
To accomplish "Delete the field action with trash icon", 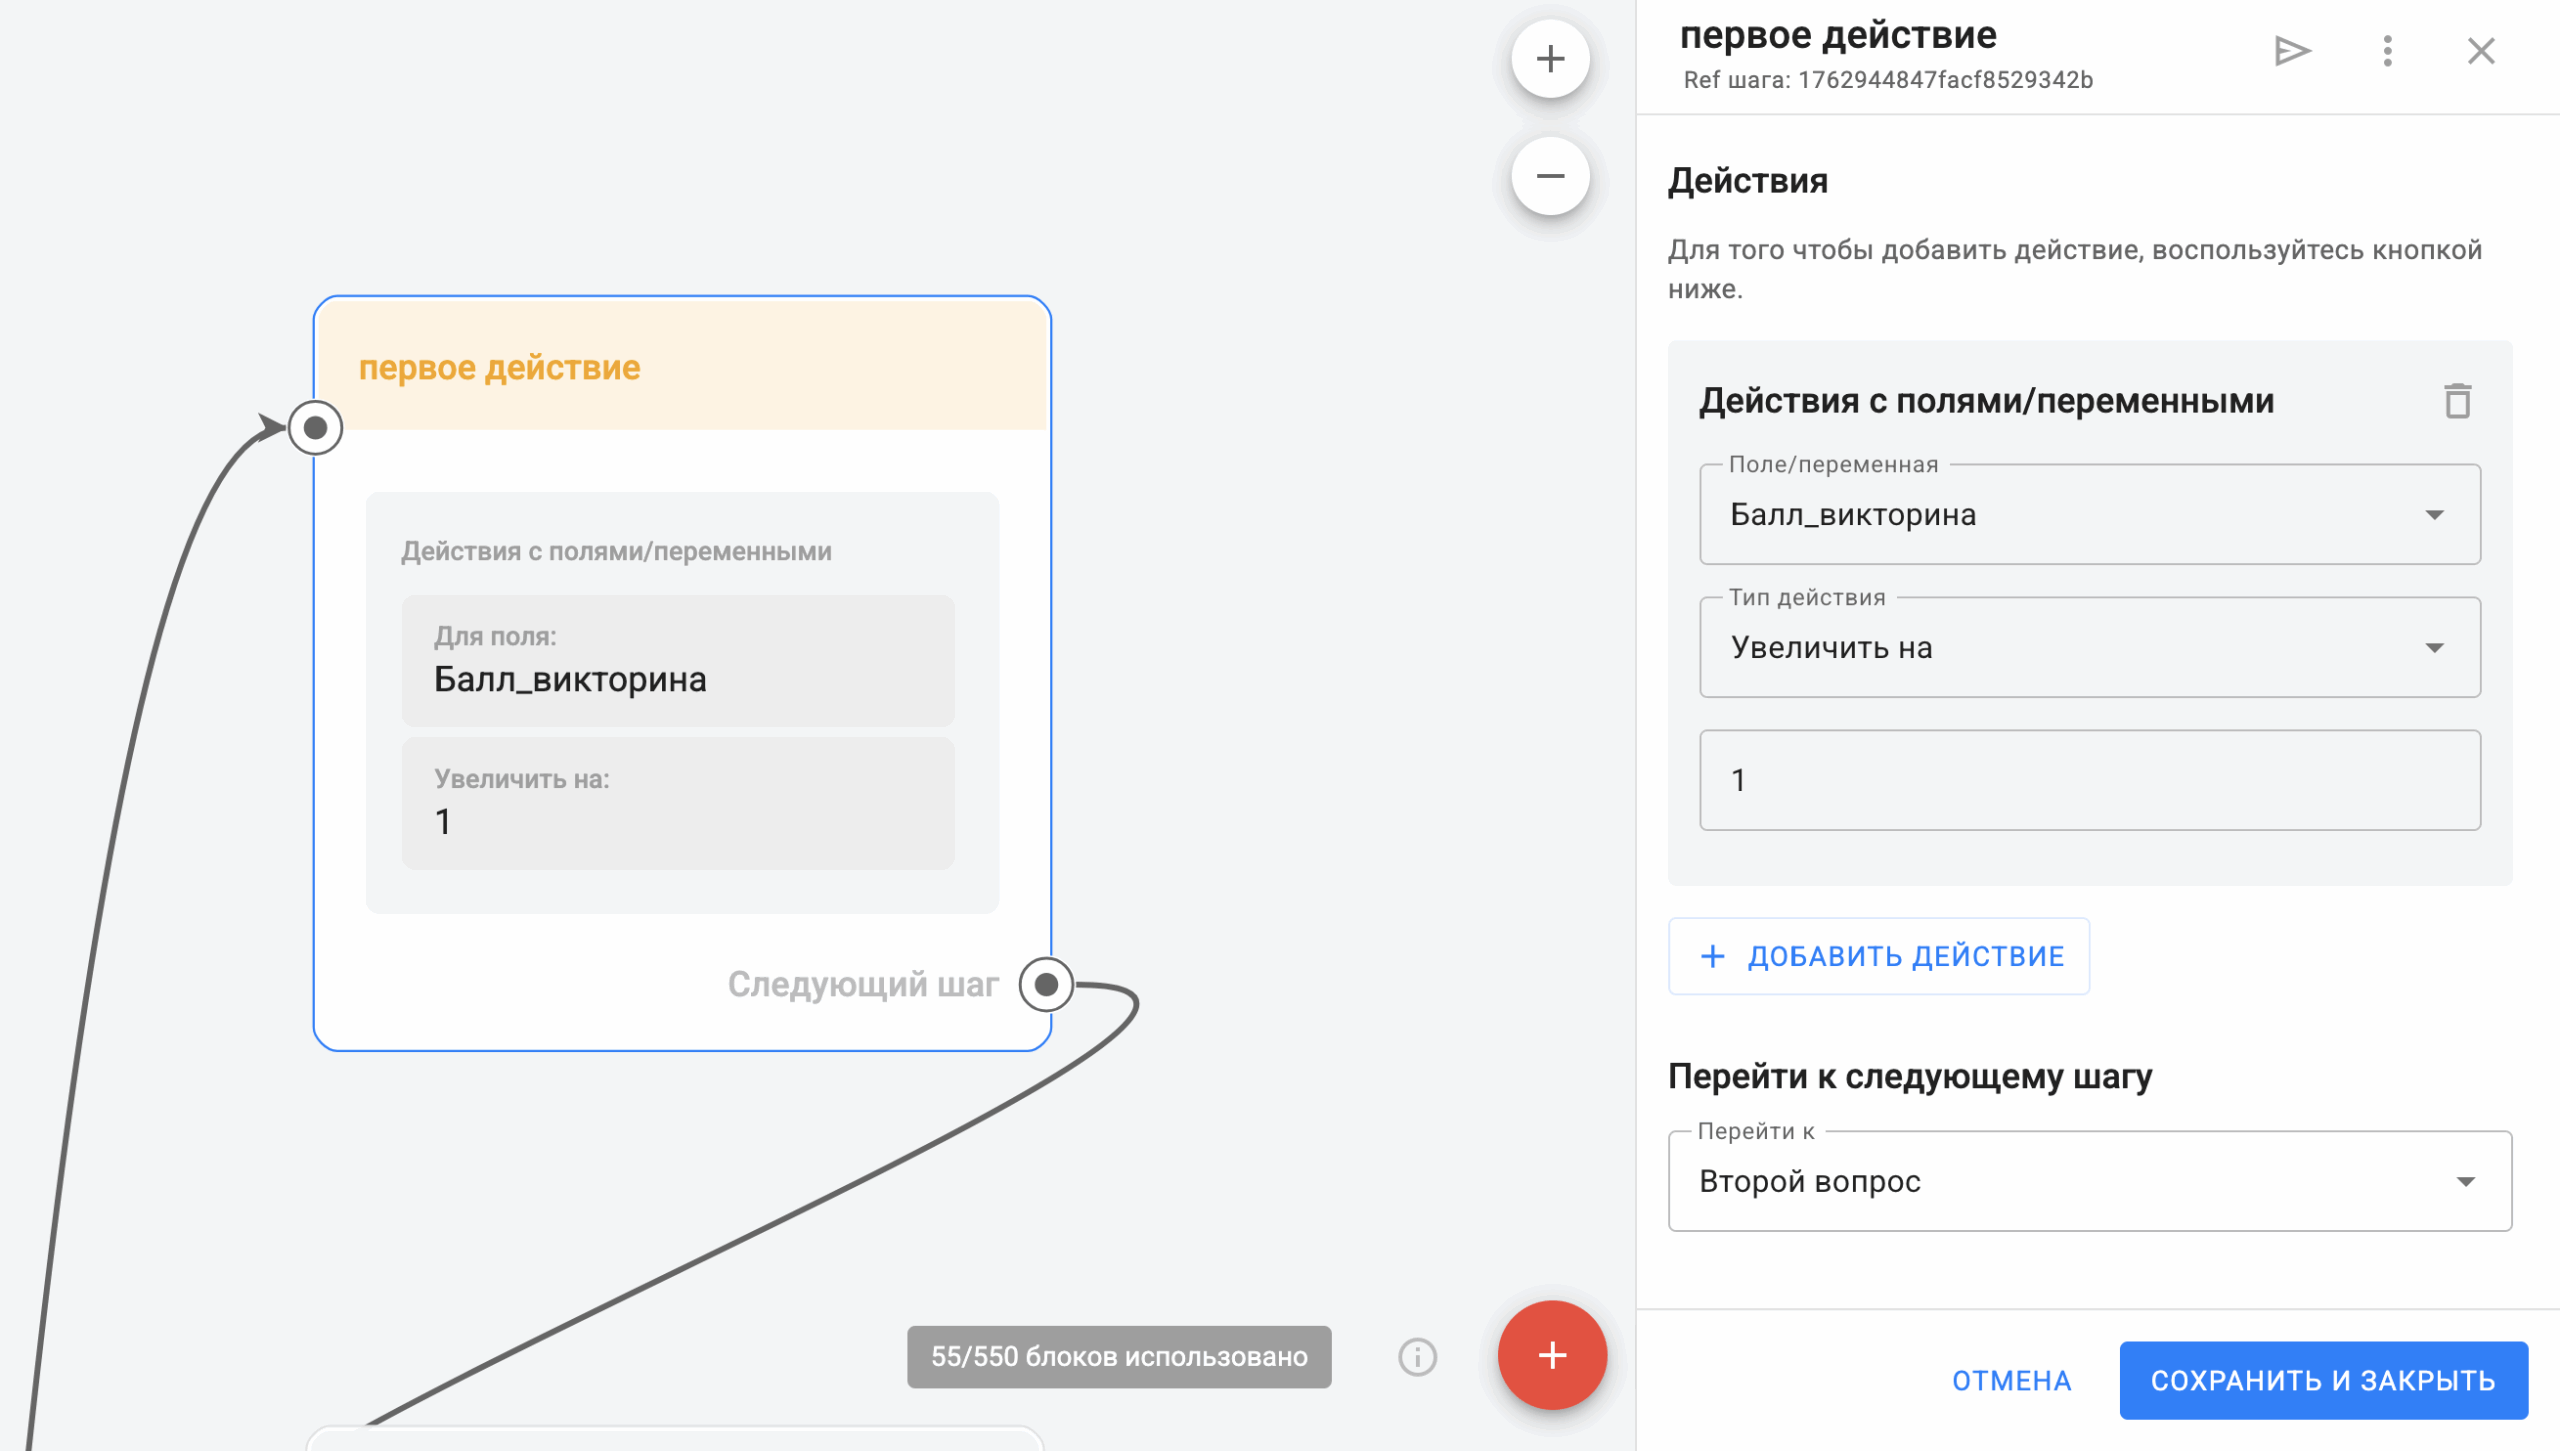I will pyautogui.click(x=2457, y=401).
